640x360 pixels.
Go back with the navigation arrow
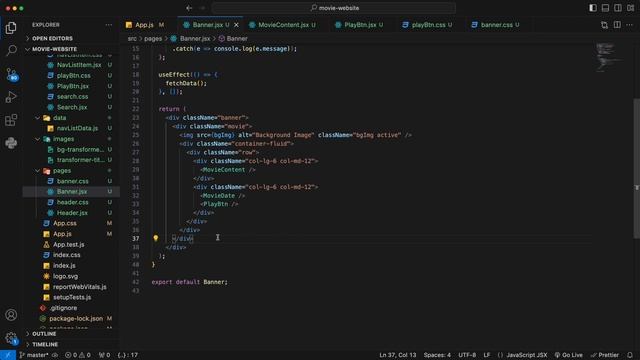189,8
